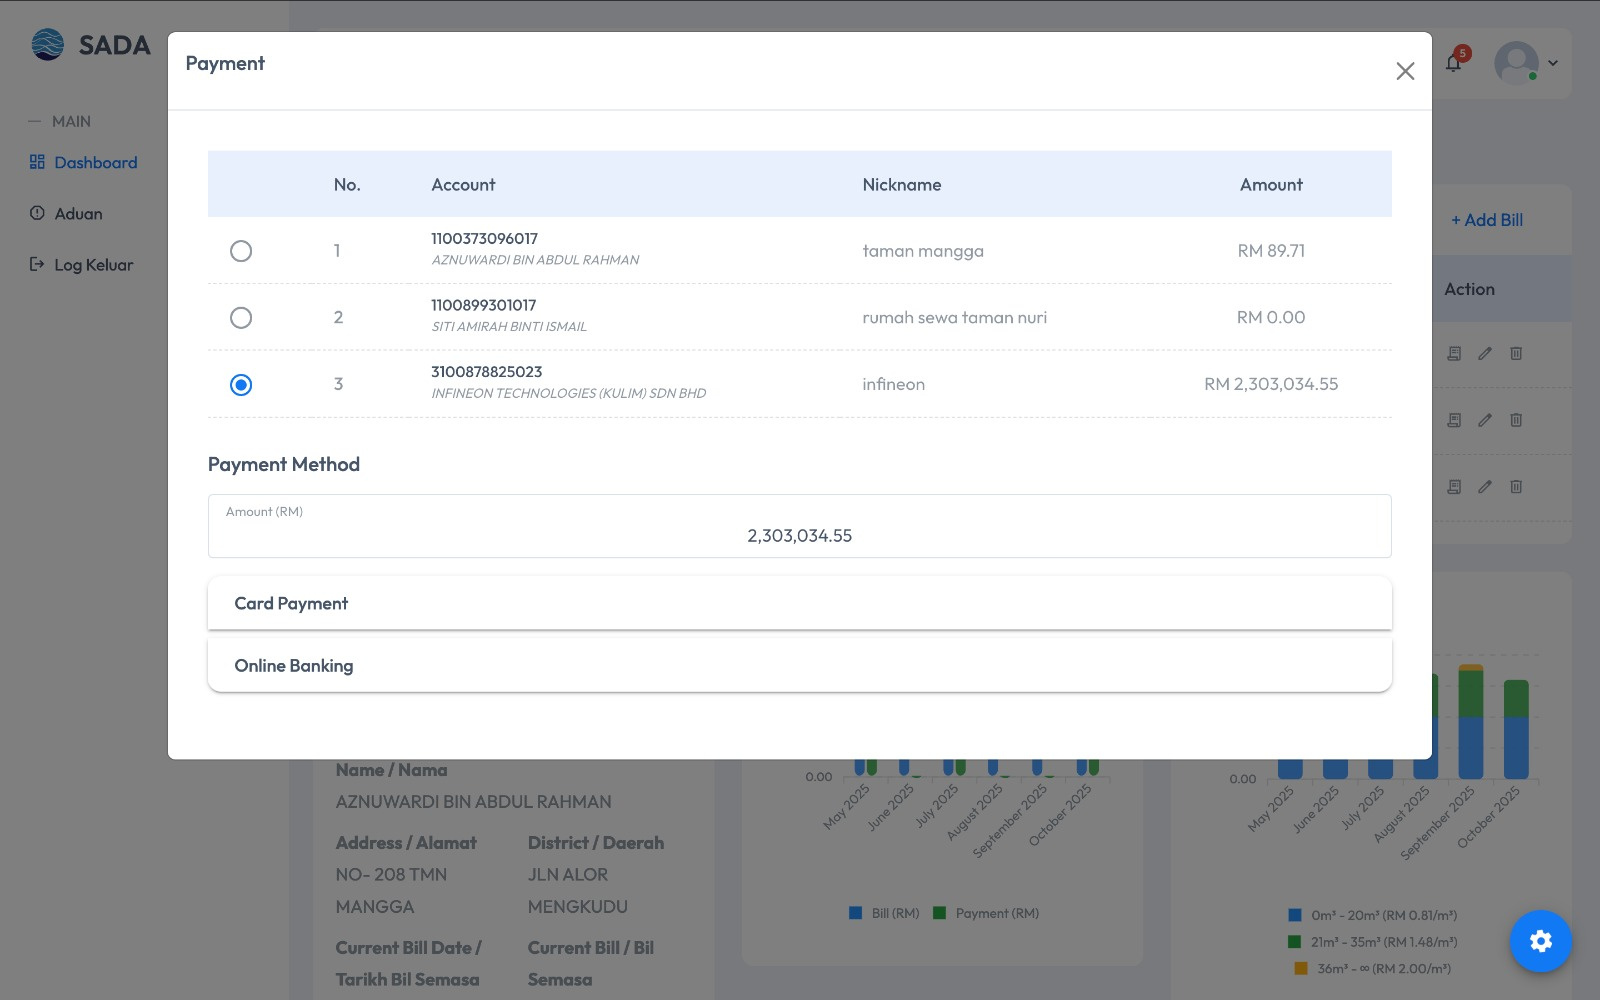Click the Amount (RM) input field

[x=800, y=526]
